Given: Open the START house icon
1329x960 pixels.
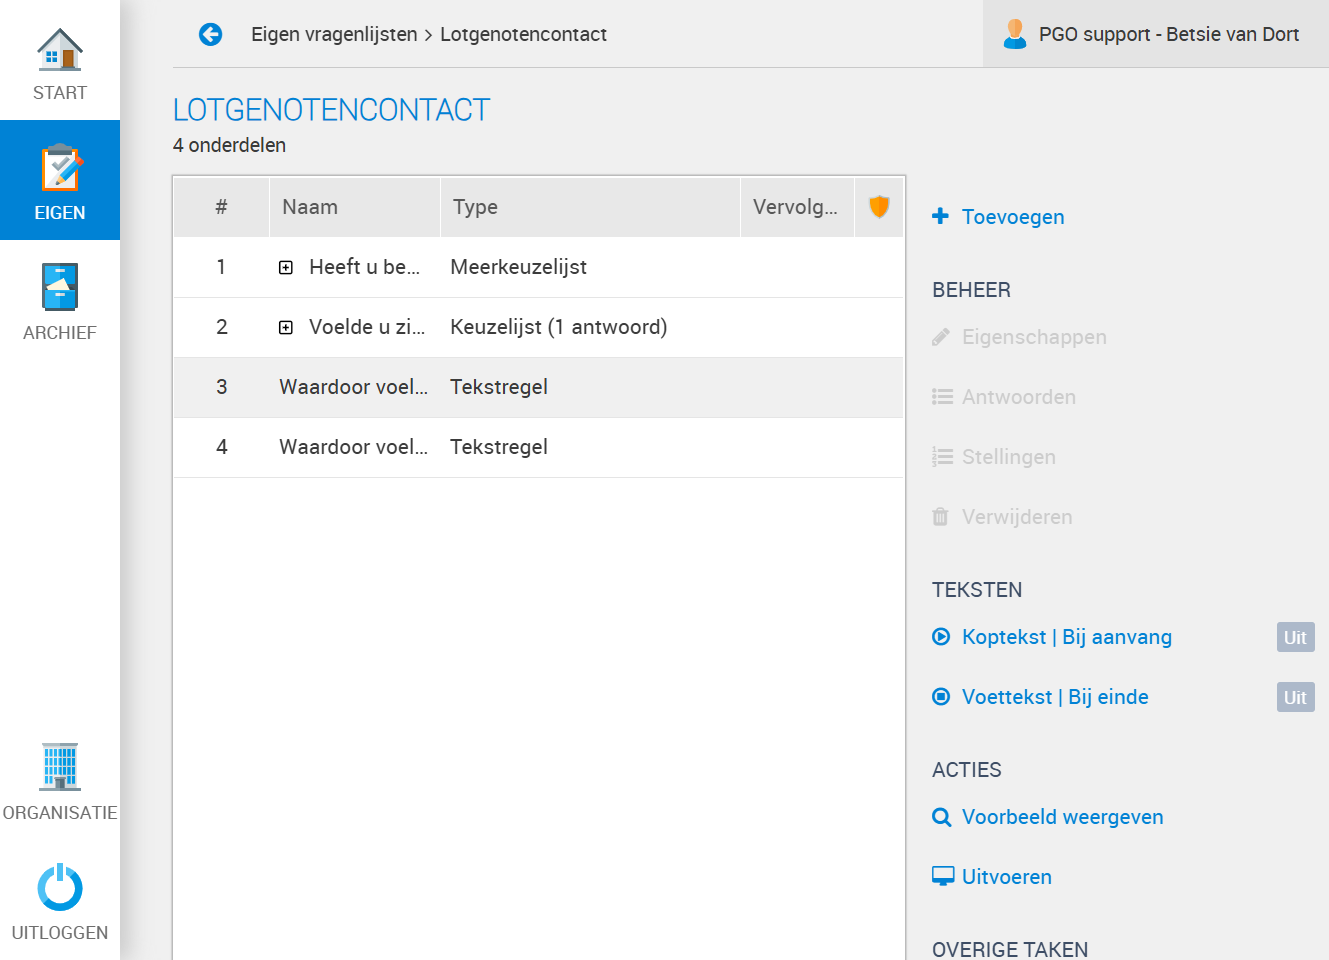Looking at the screenshot, I should coord(60,49).
